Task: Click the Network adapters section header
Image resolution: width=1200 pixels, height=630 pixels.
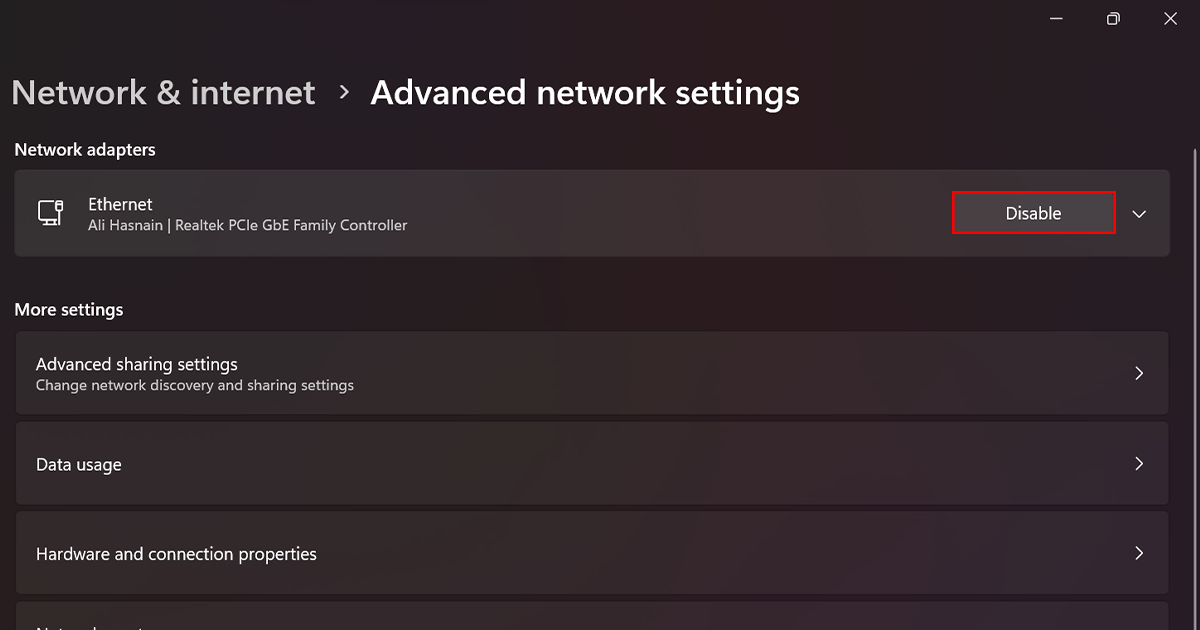Action: point(85,149)
